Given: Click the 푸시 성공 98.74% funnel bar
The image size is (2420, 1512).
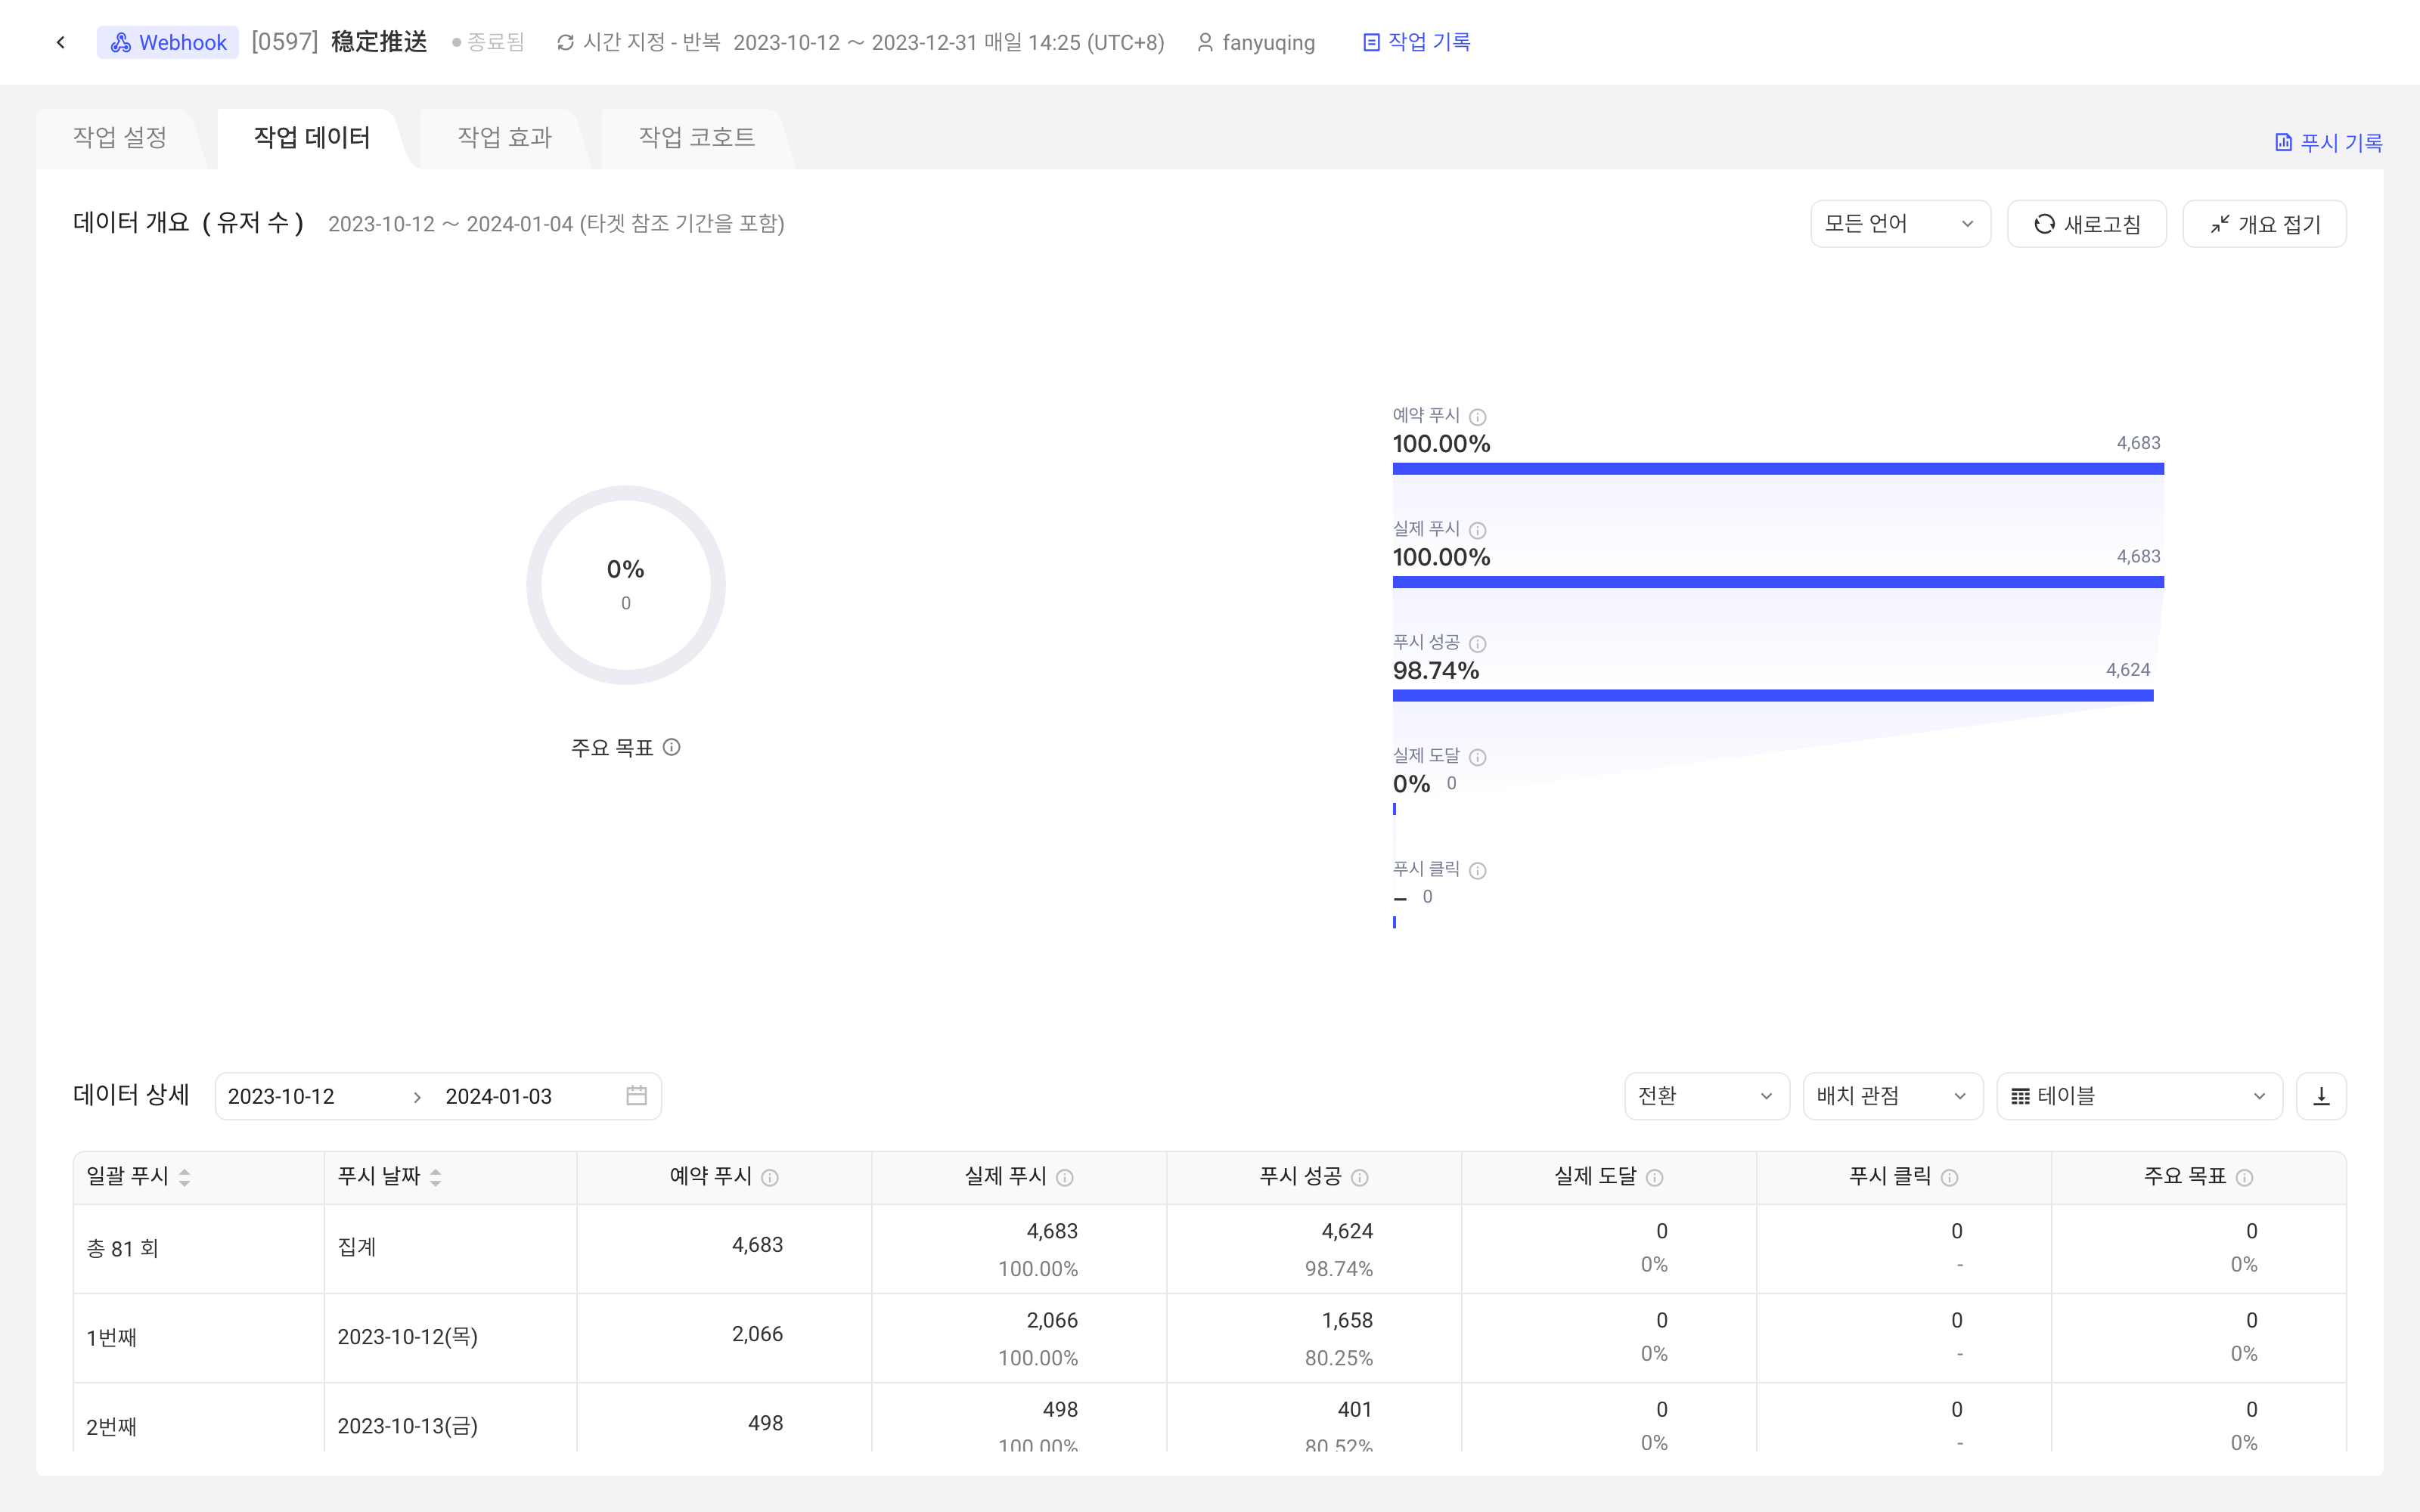Looking at the screenshot, I should click(x=1773, y=695).
